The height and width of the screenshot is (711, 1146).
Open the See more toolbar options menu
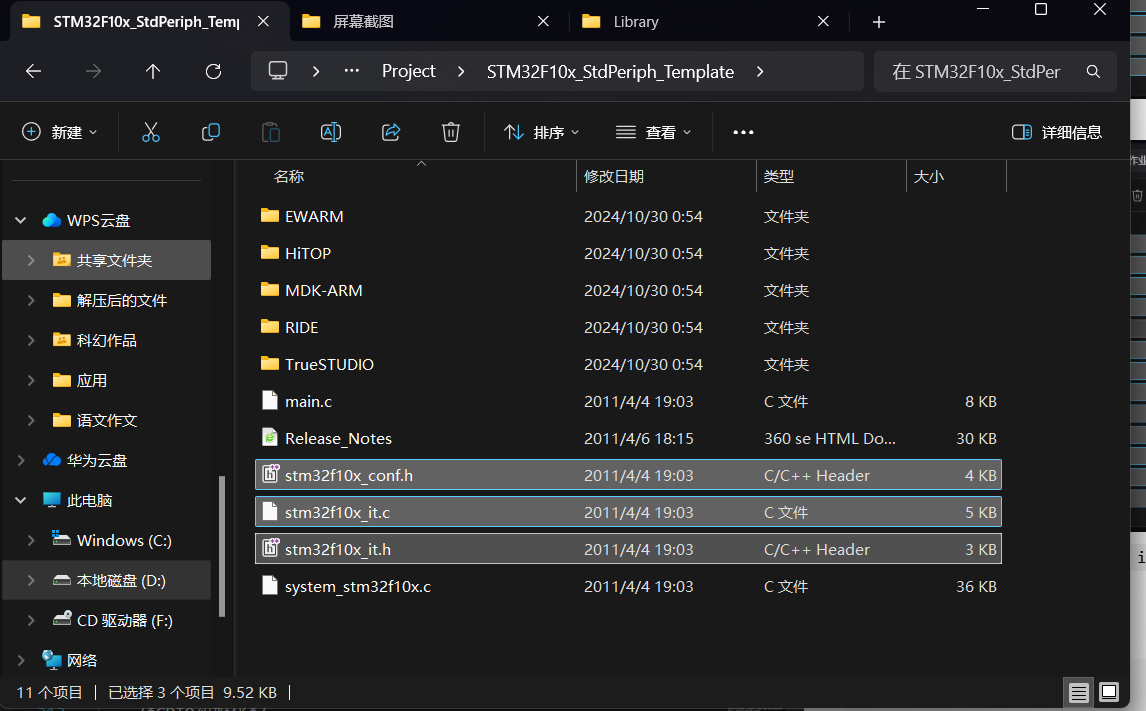tap(743, 132)
